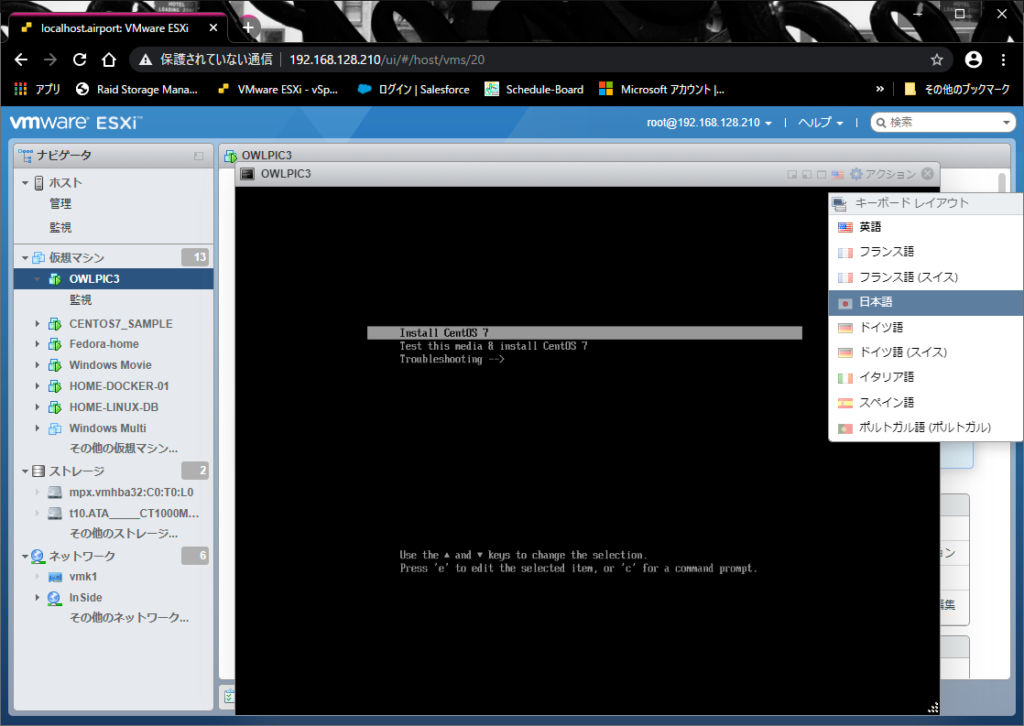The height and width of the screenshot is (726, 1024).
Task: Bookmark this page with star icon
Action: pos(937,60)
